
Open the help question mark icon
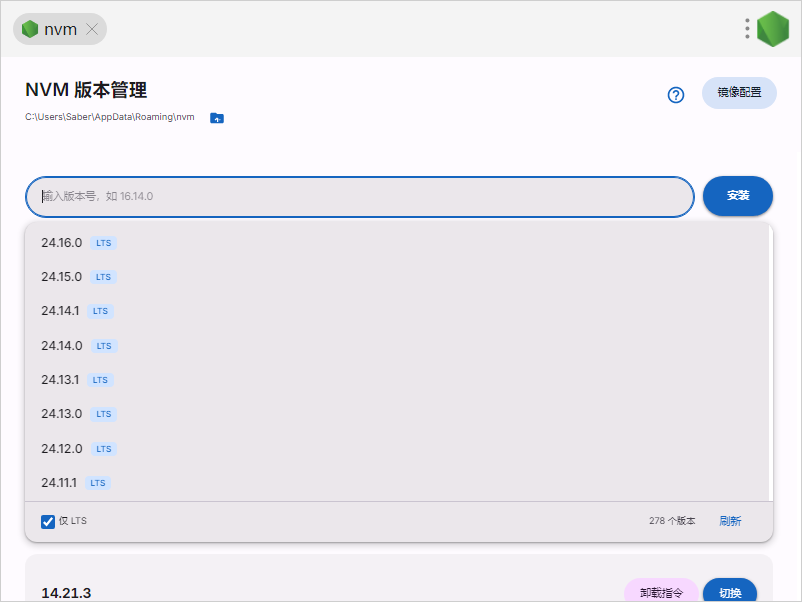click(676, 95)
